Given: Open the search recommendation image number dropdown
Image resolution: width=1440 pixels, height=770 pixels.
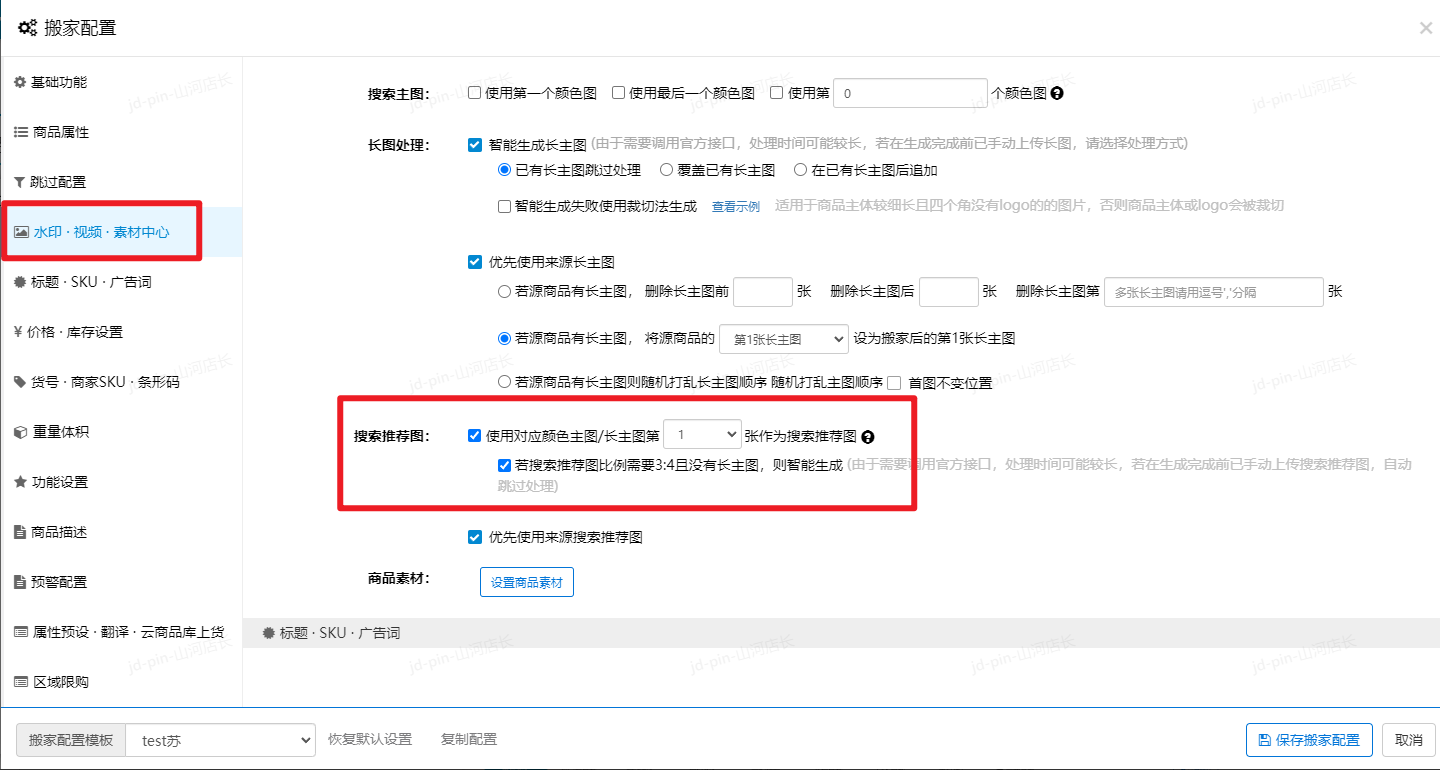Looking at the screenshot, I should pos(702,435).
